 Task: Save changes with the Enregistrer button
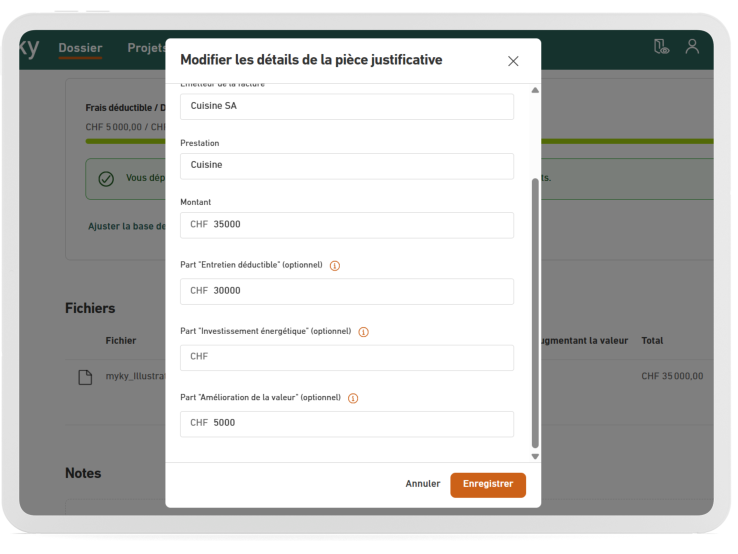487,484
